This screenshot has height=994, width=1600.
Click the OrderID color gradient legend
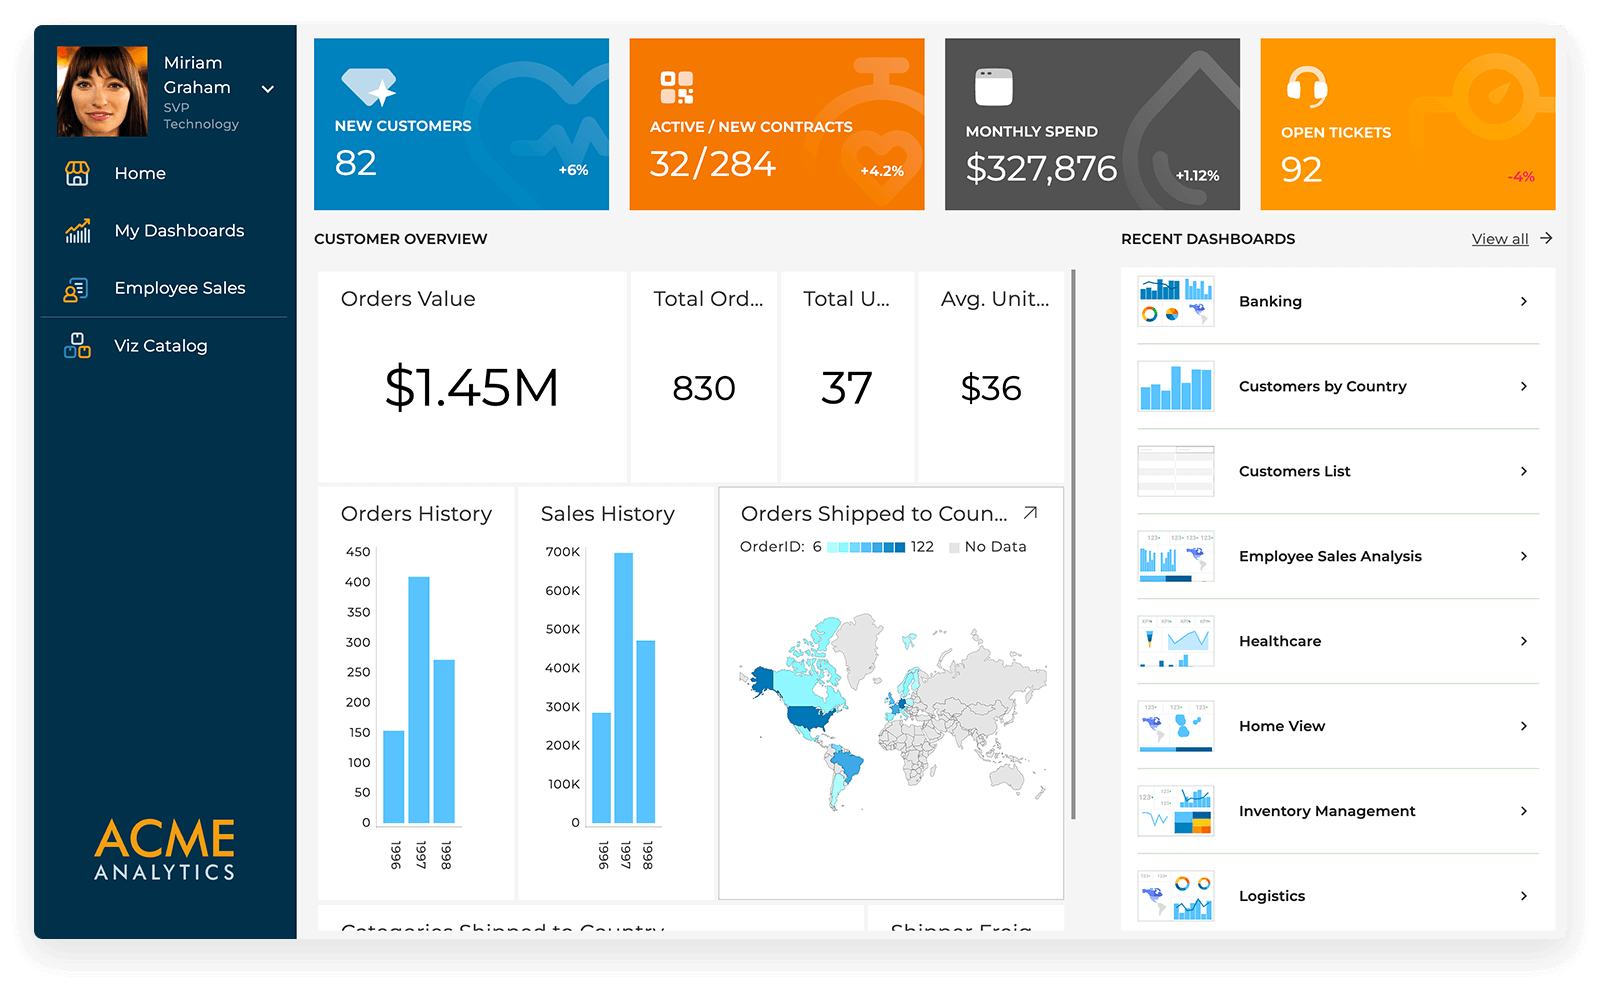(x=866, y=547)
